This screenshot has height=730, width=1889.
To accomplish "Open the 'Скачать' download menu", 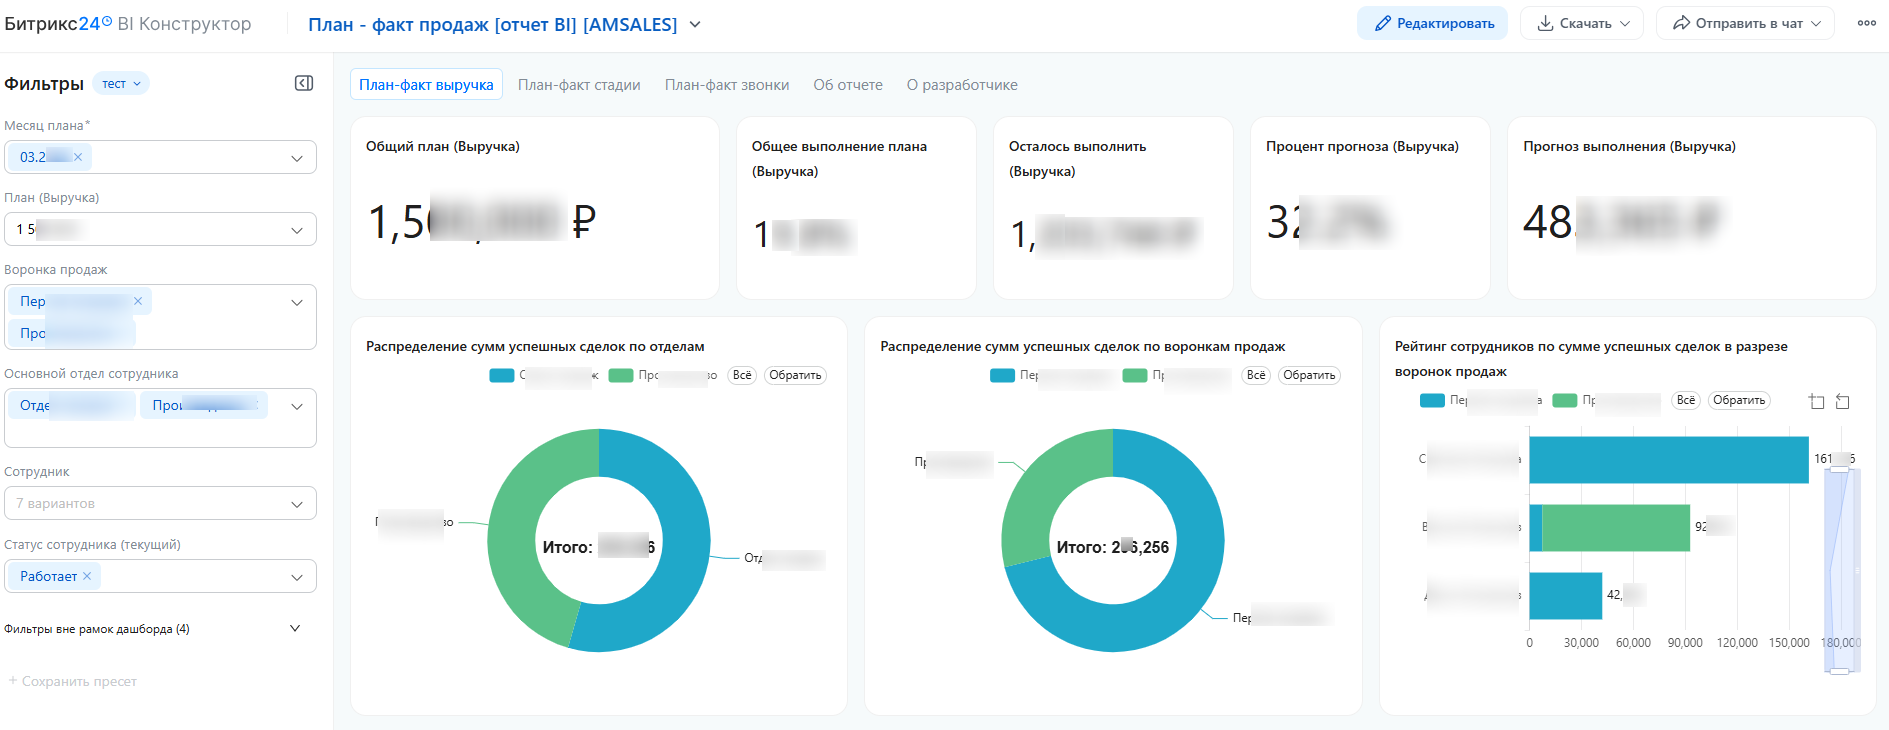I will click(x=1582, y=23).
